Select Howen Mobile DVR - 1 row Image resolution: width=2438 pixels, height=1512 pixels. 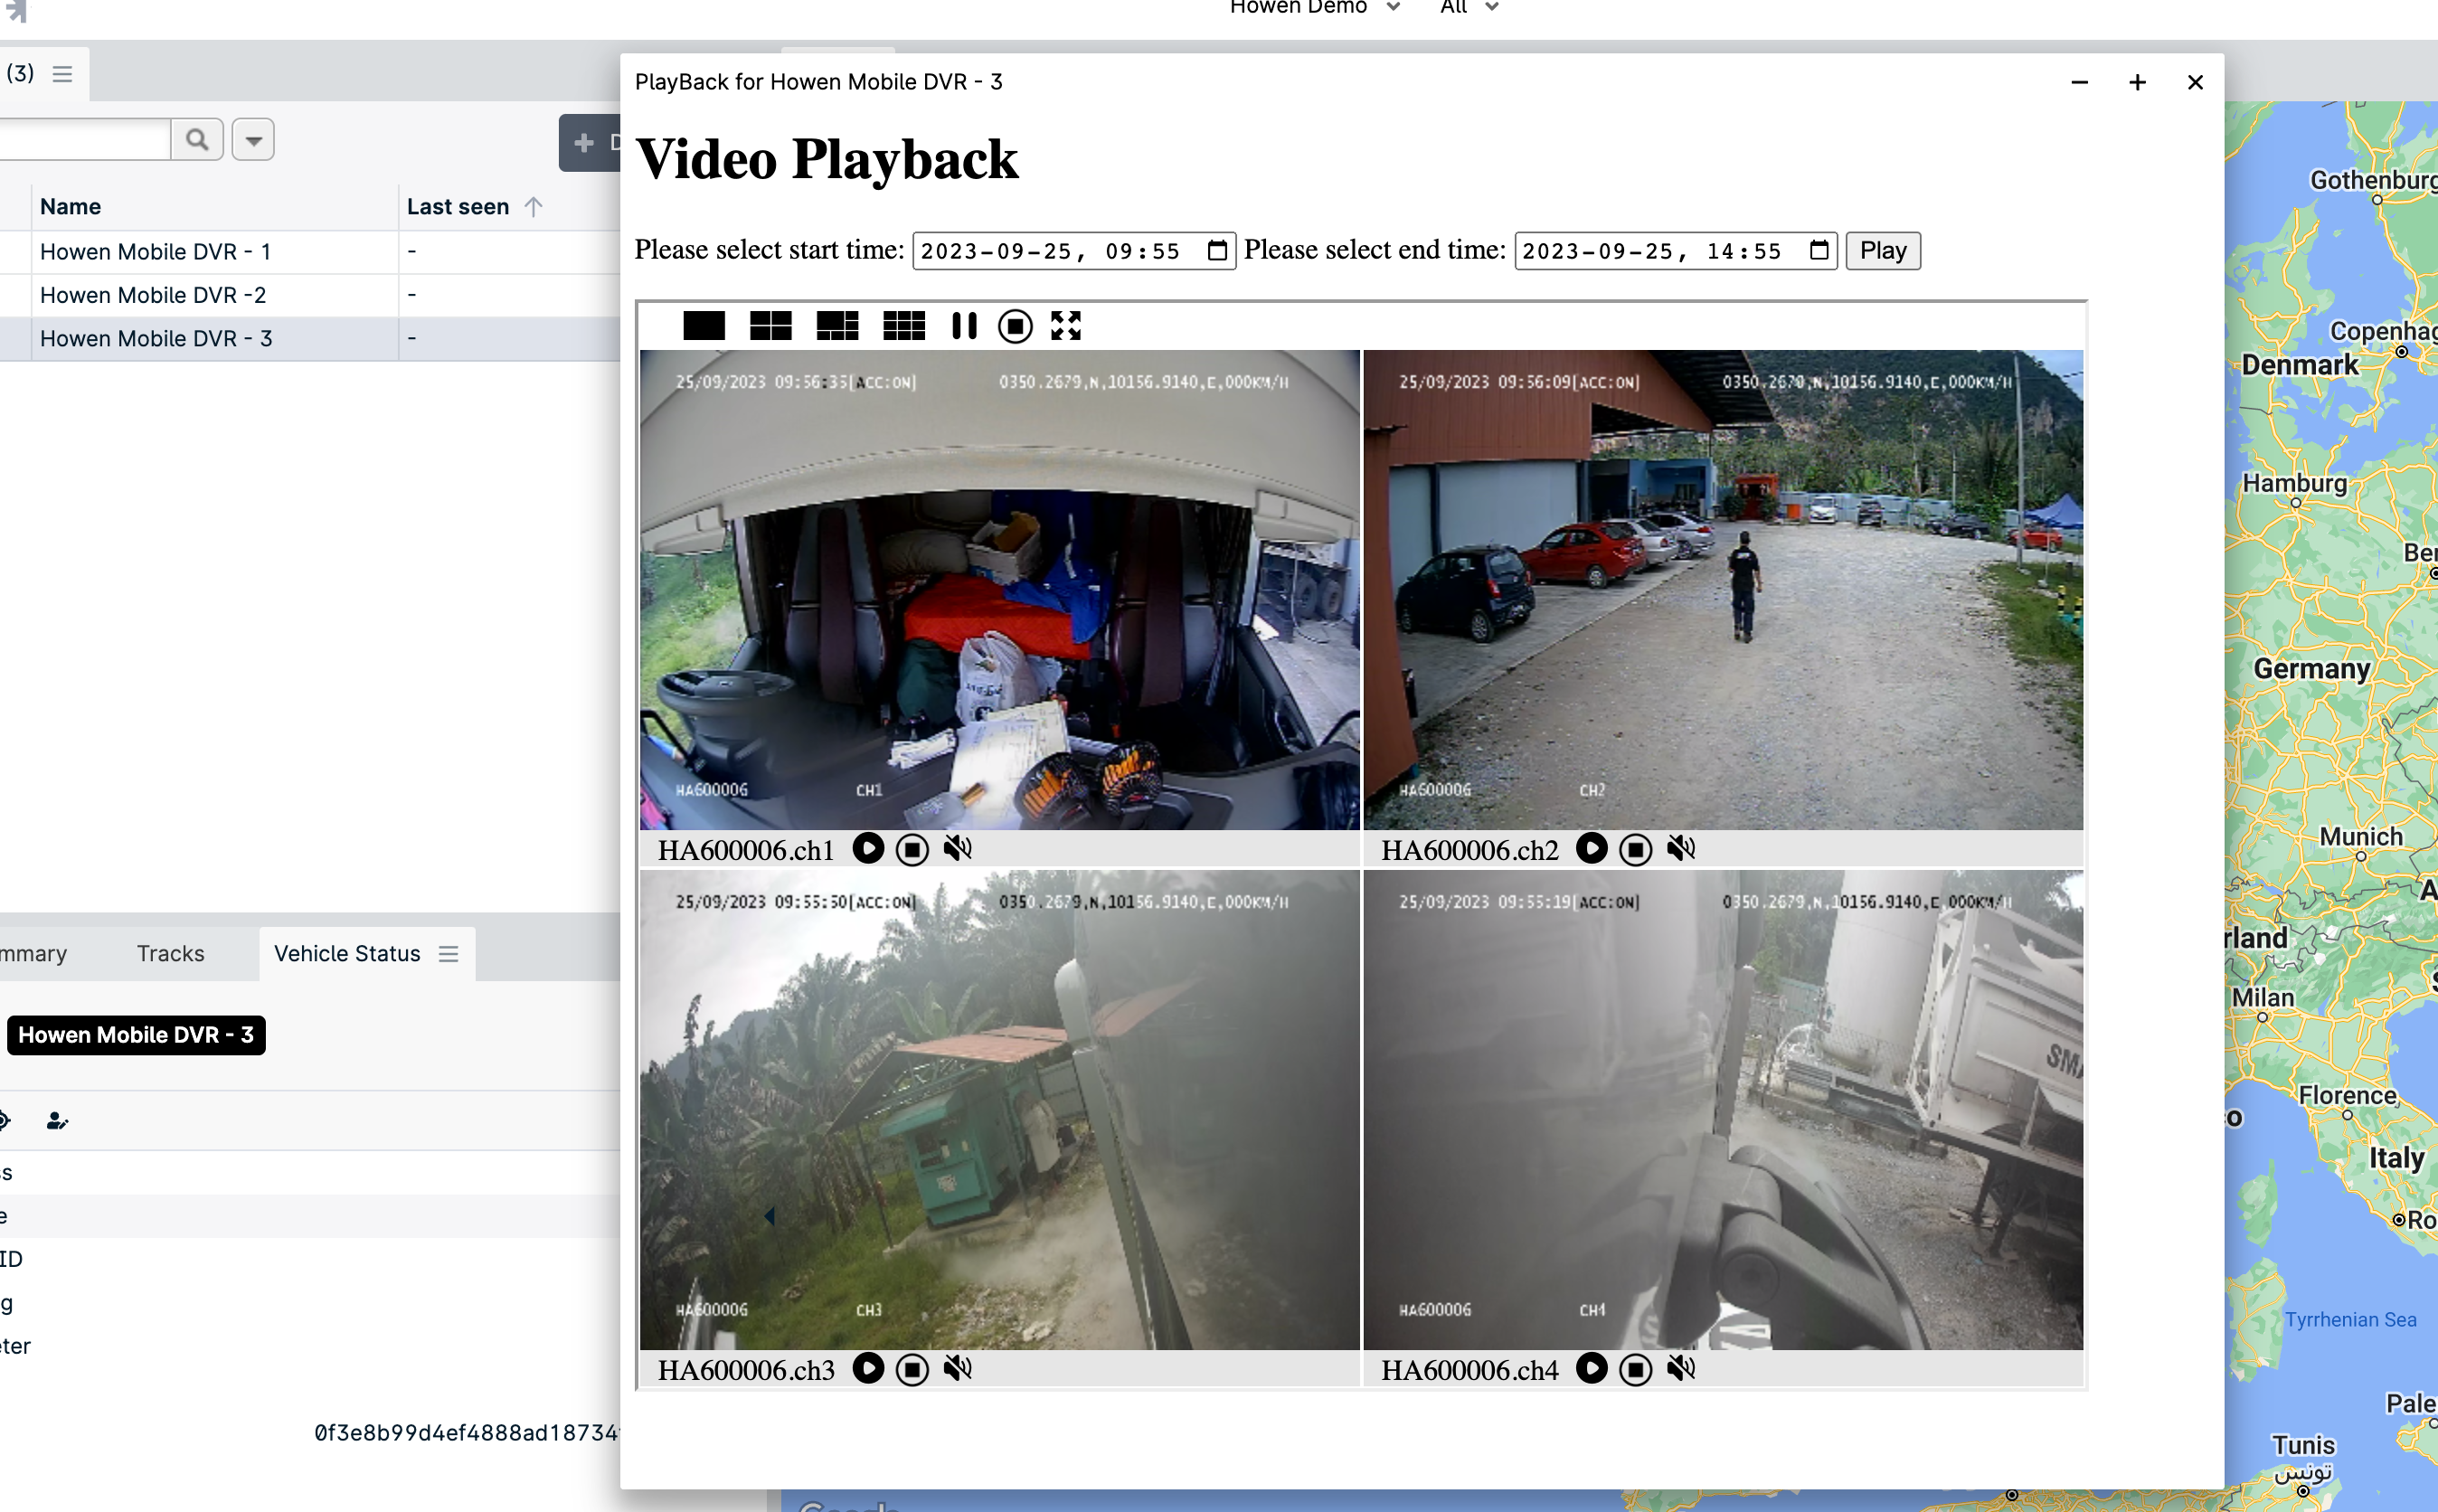coord(155,252)
